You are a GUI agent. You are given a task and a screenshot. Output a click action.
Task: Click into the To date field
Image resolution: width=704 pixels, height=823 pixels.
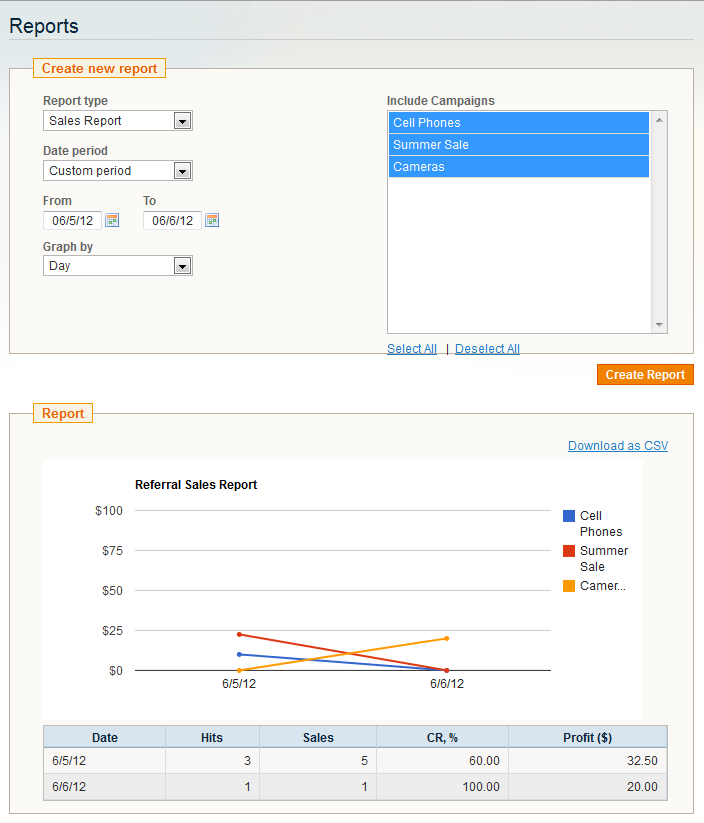pyautogui.click(x=172, y=220)
